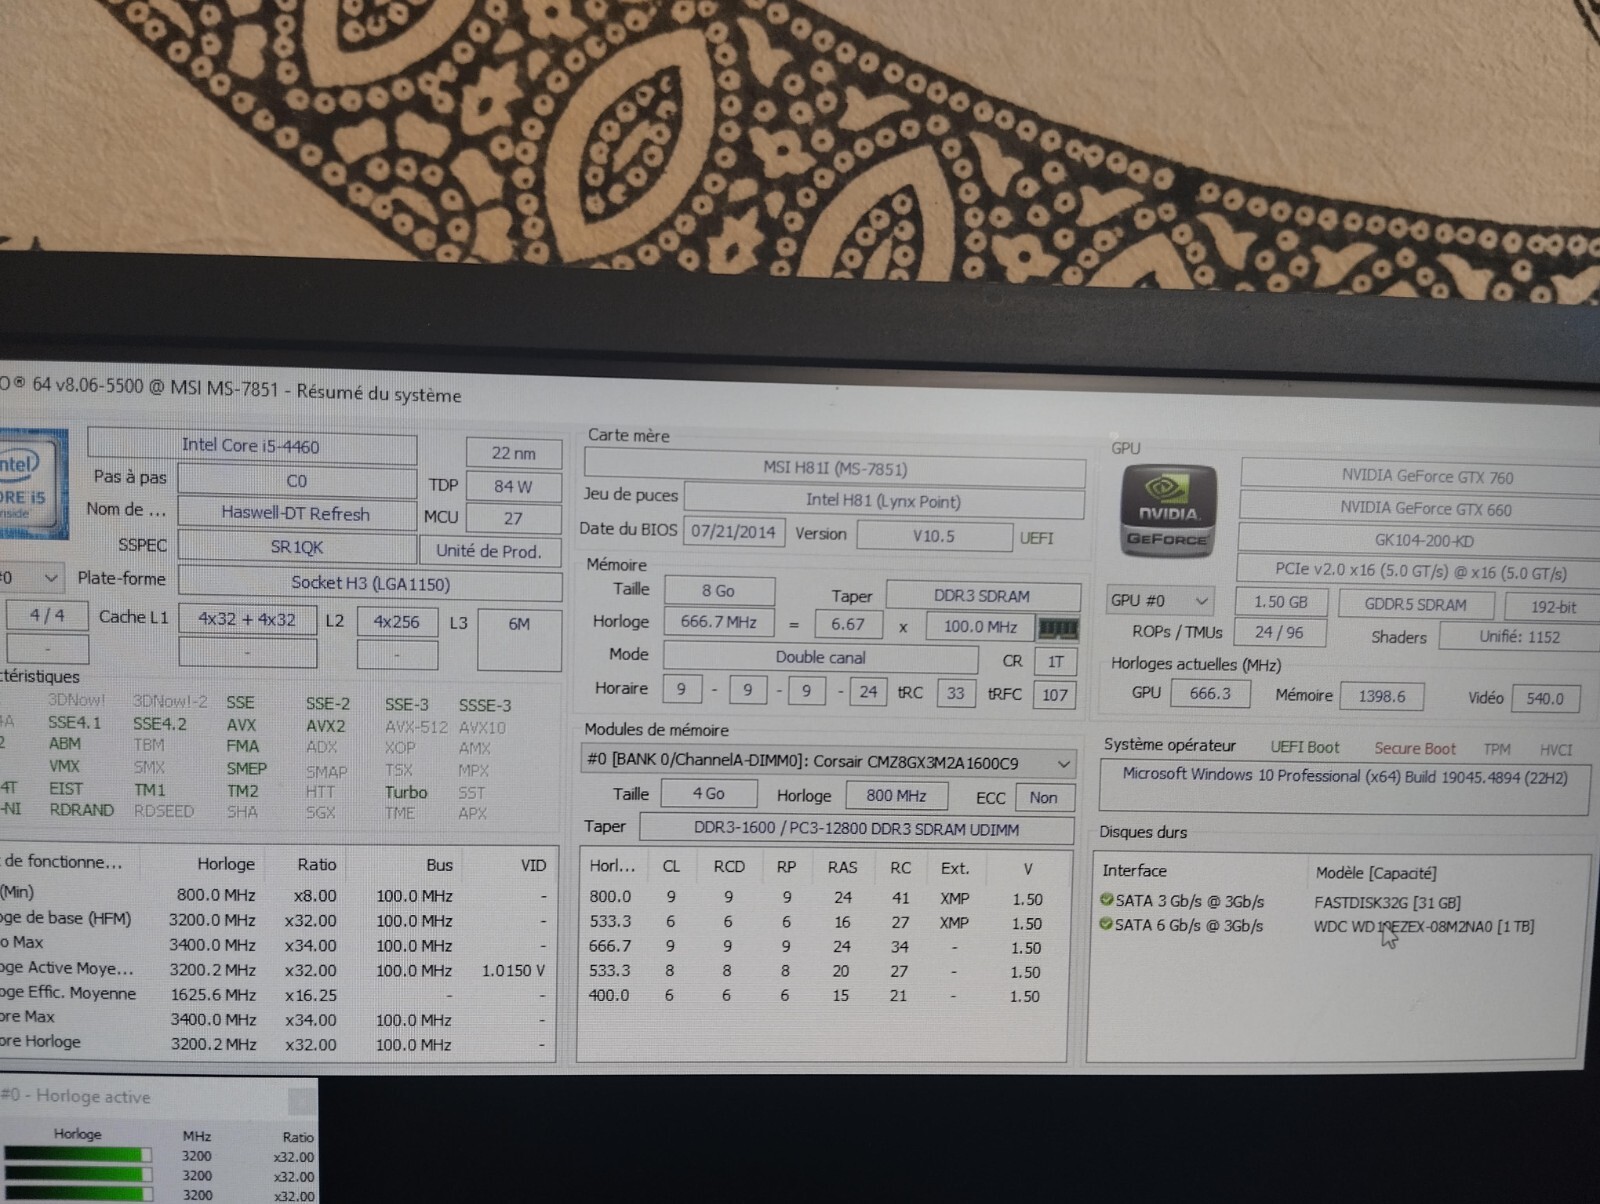Click the Microsoft Windows 10 Professional build field
This screenshot has width=1600, height=1204.
point(1344,787)
